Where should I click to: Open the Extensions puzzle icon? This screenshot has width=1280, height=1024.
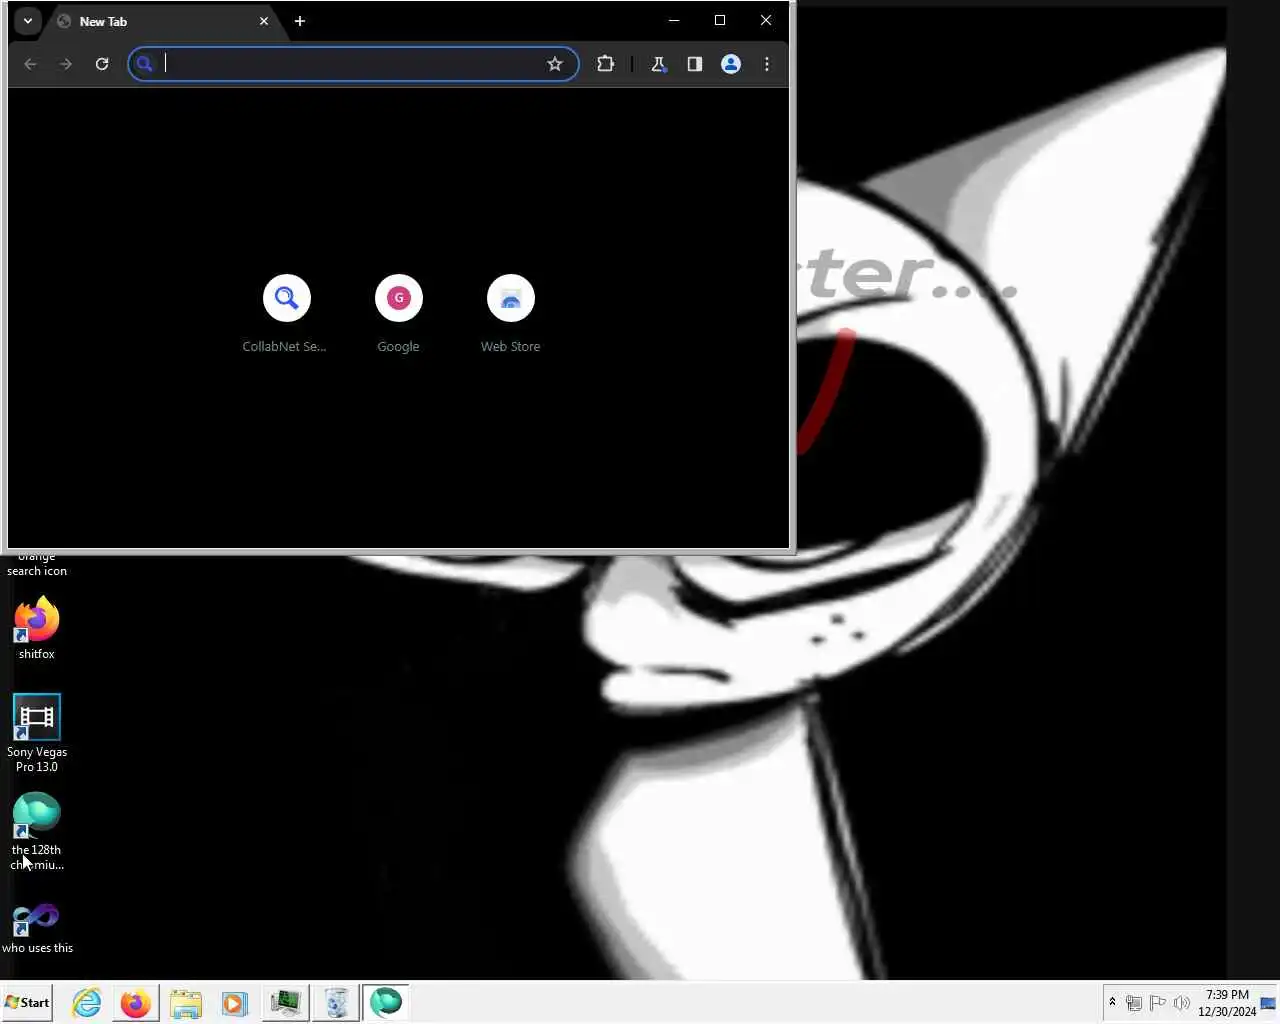click(605, 64)
